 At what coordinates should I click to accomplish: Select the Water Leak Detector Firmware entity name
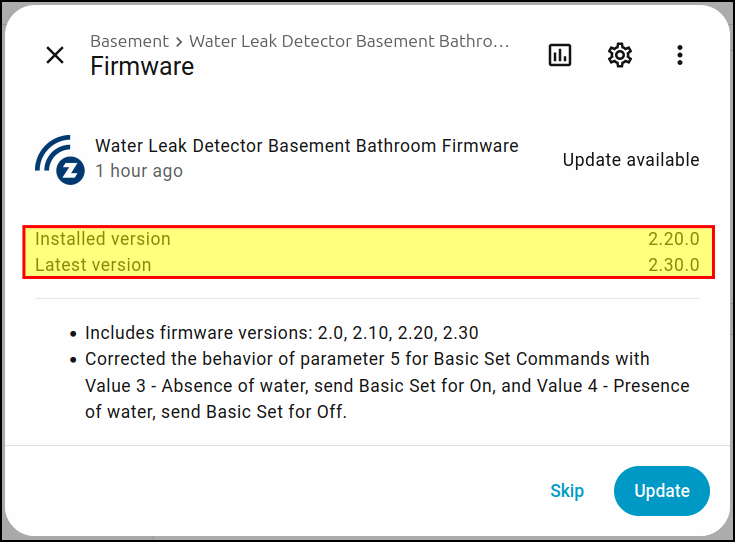click(x=306, y=146)
